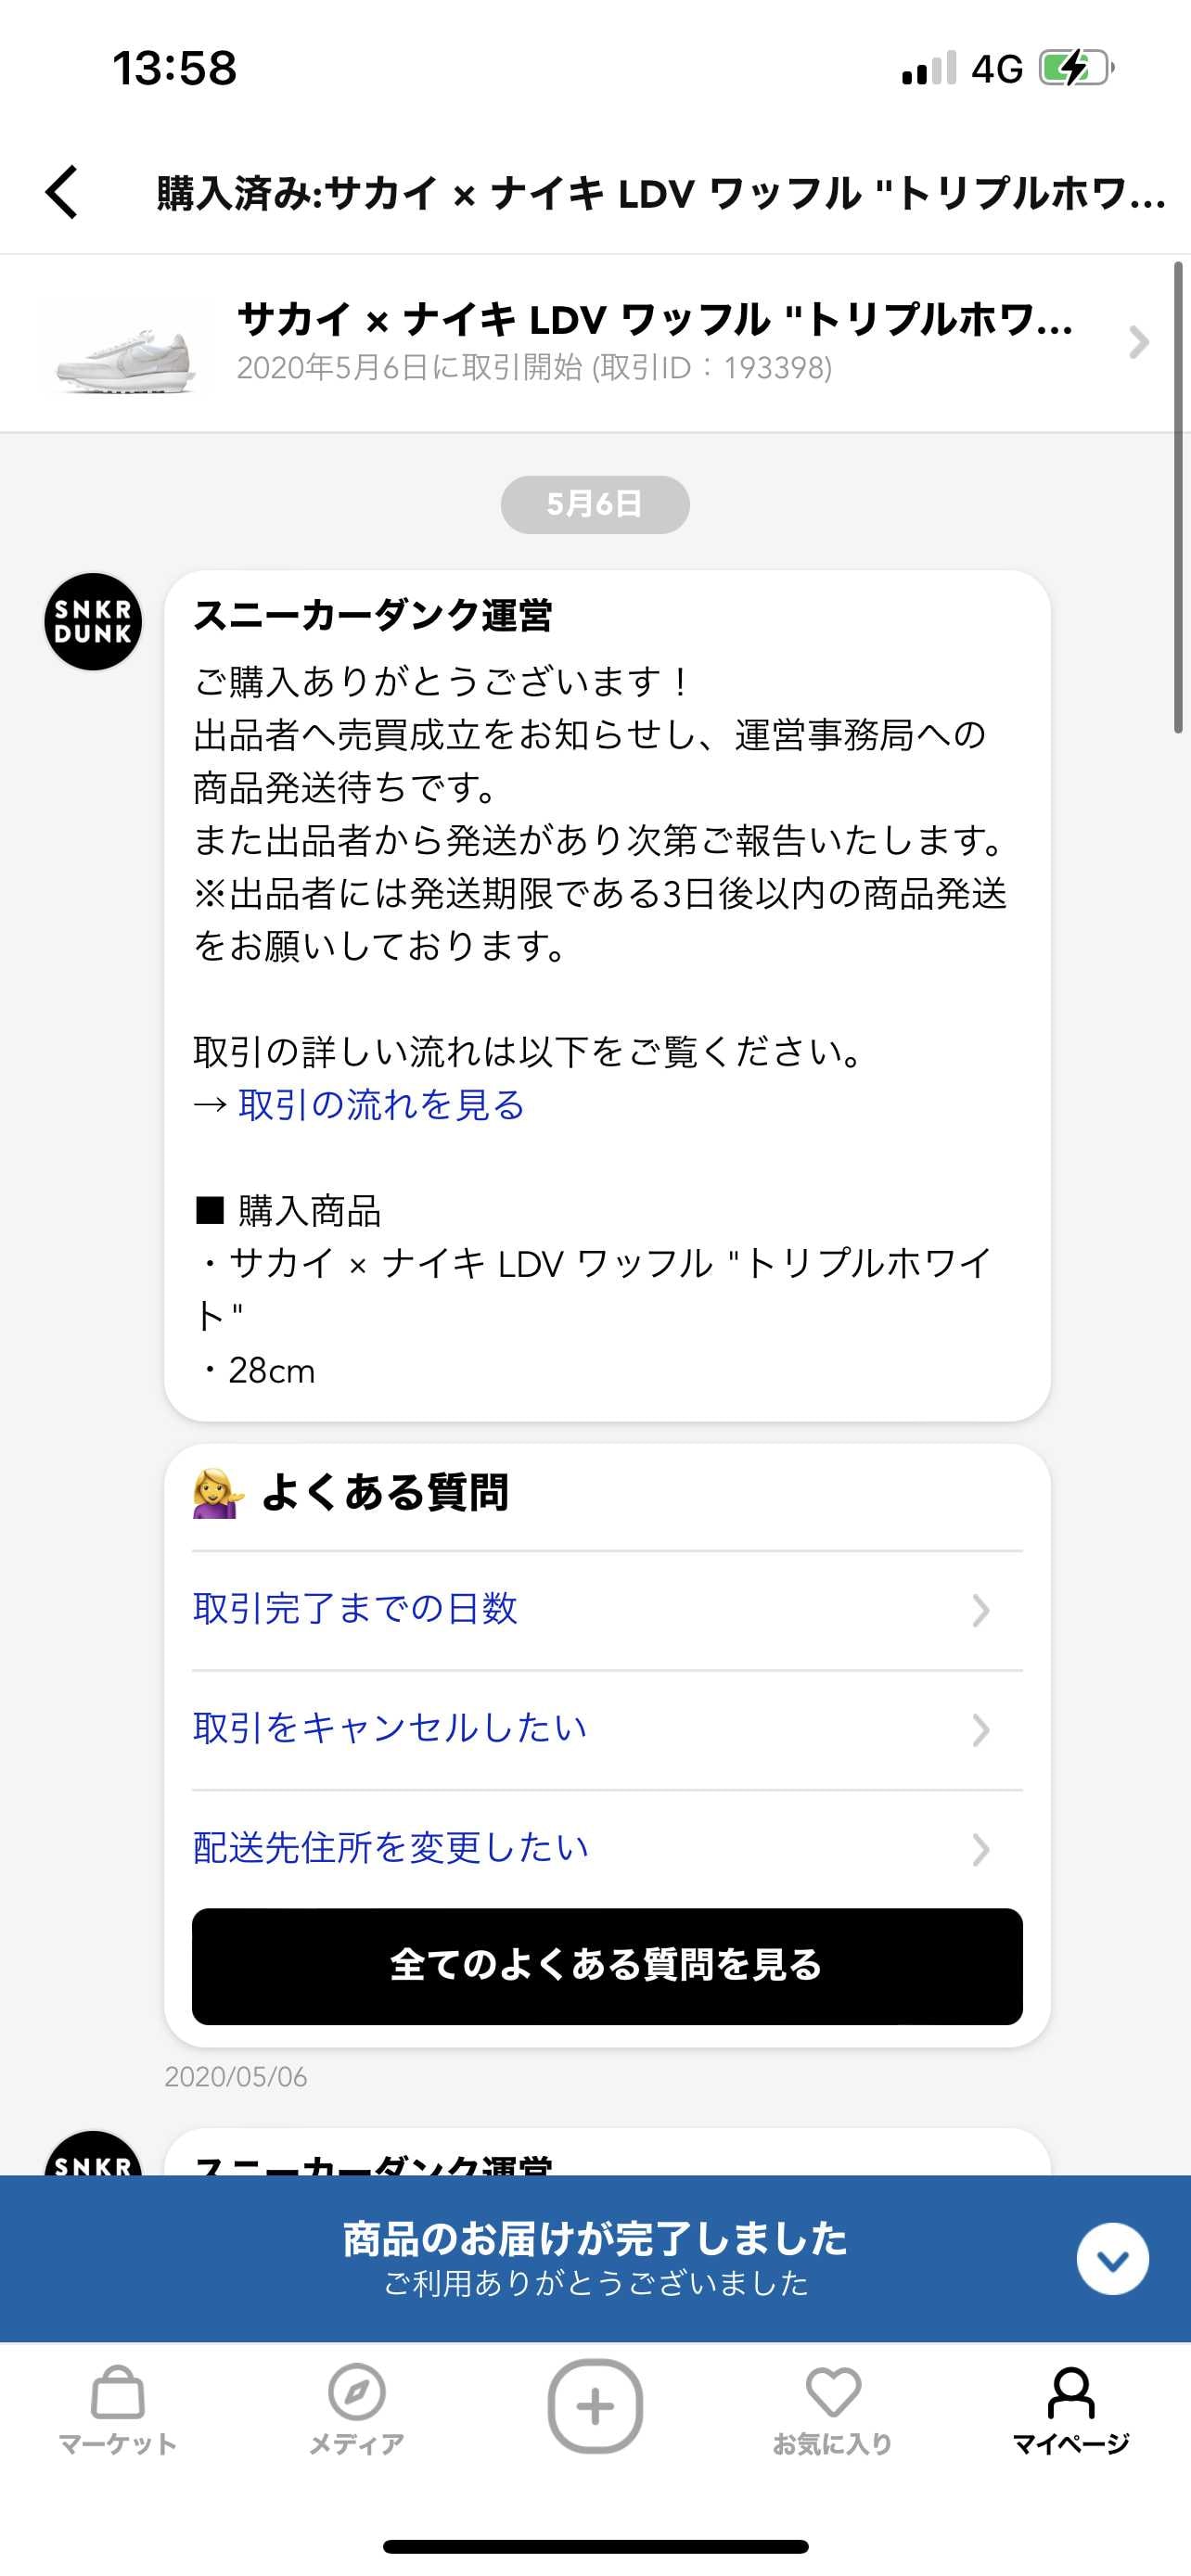Tap the plus create icon in bottom bar
The width and height of the screenshot is (1191, 2576).
(595, 2406)
